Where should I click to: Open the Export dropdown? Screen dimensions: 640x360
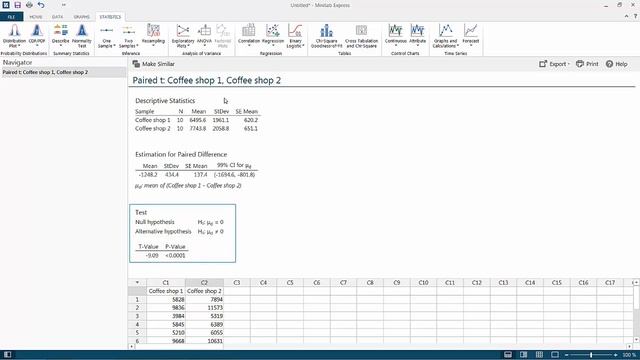(x=554, y=64)
